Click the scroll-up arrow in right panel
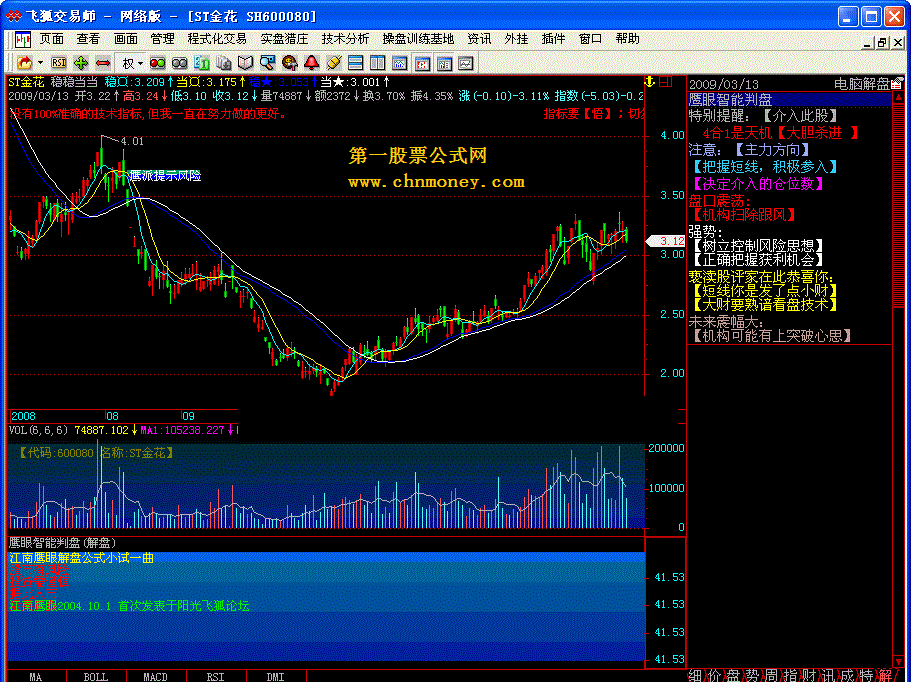This screenshot has height=682, width=911. 898,98
